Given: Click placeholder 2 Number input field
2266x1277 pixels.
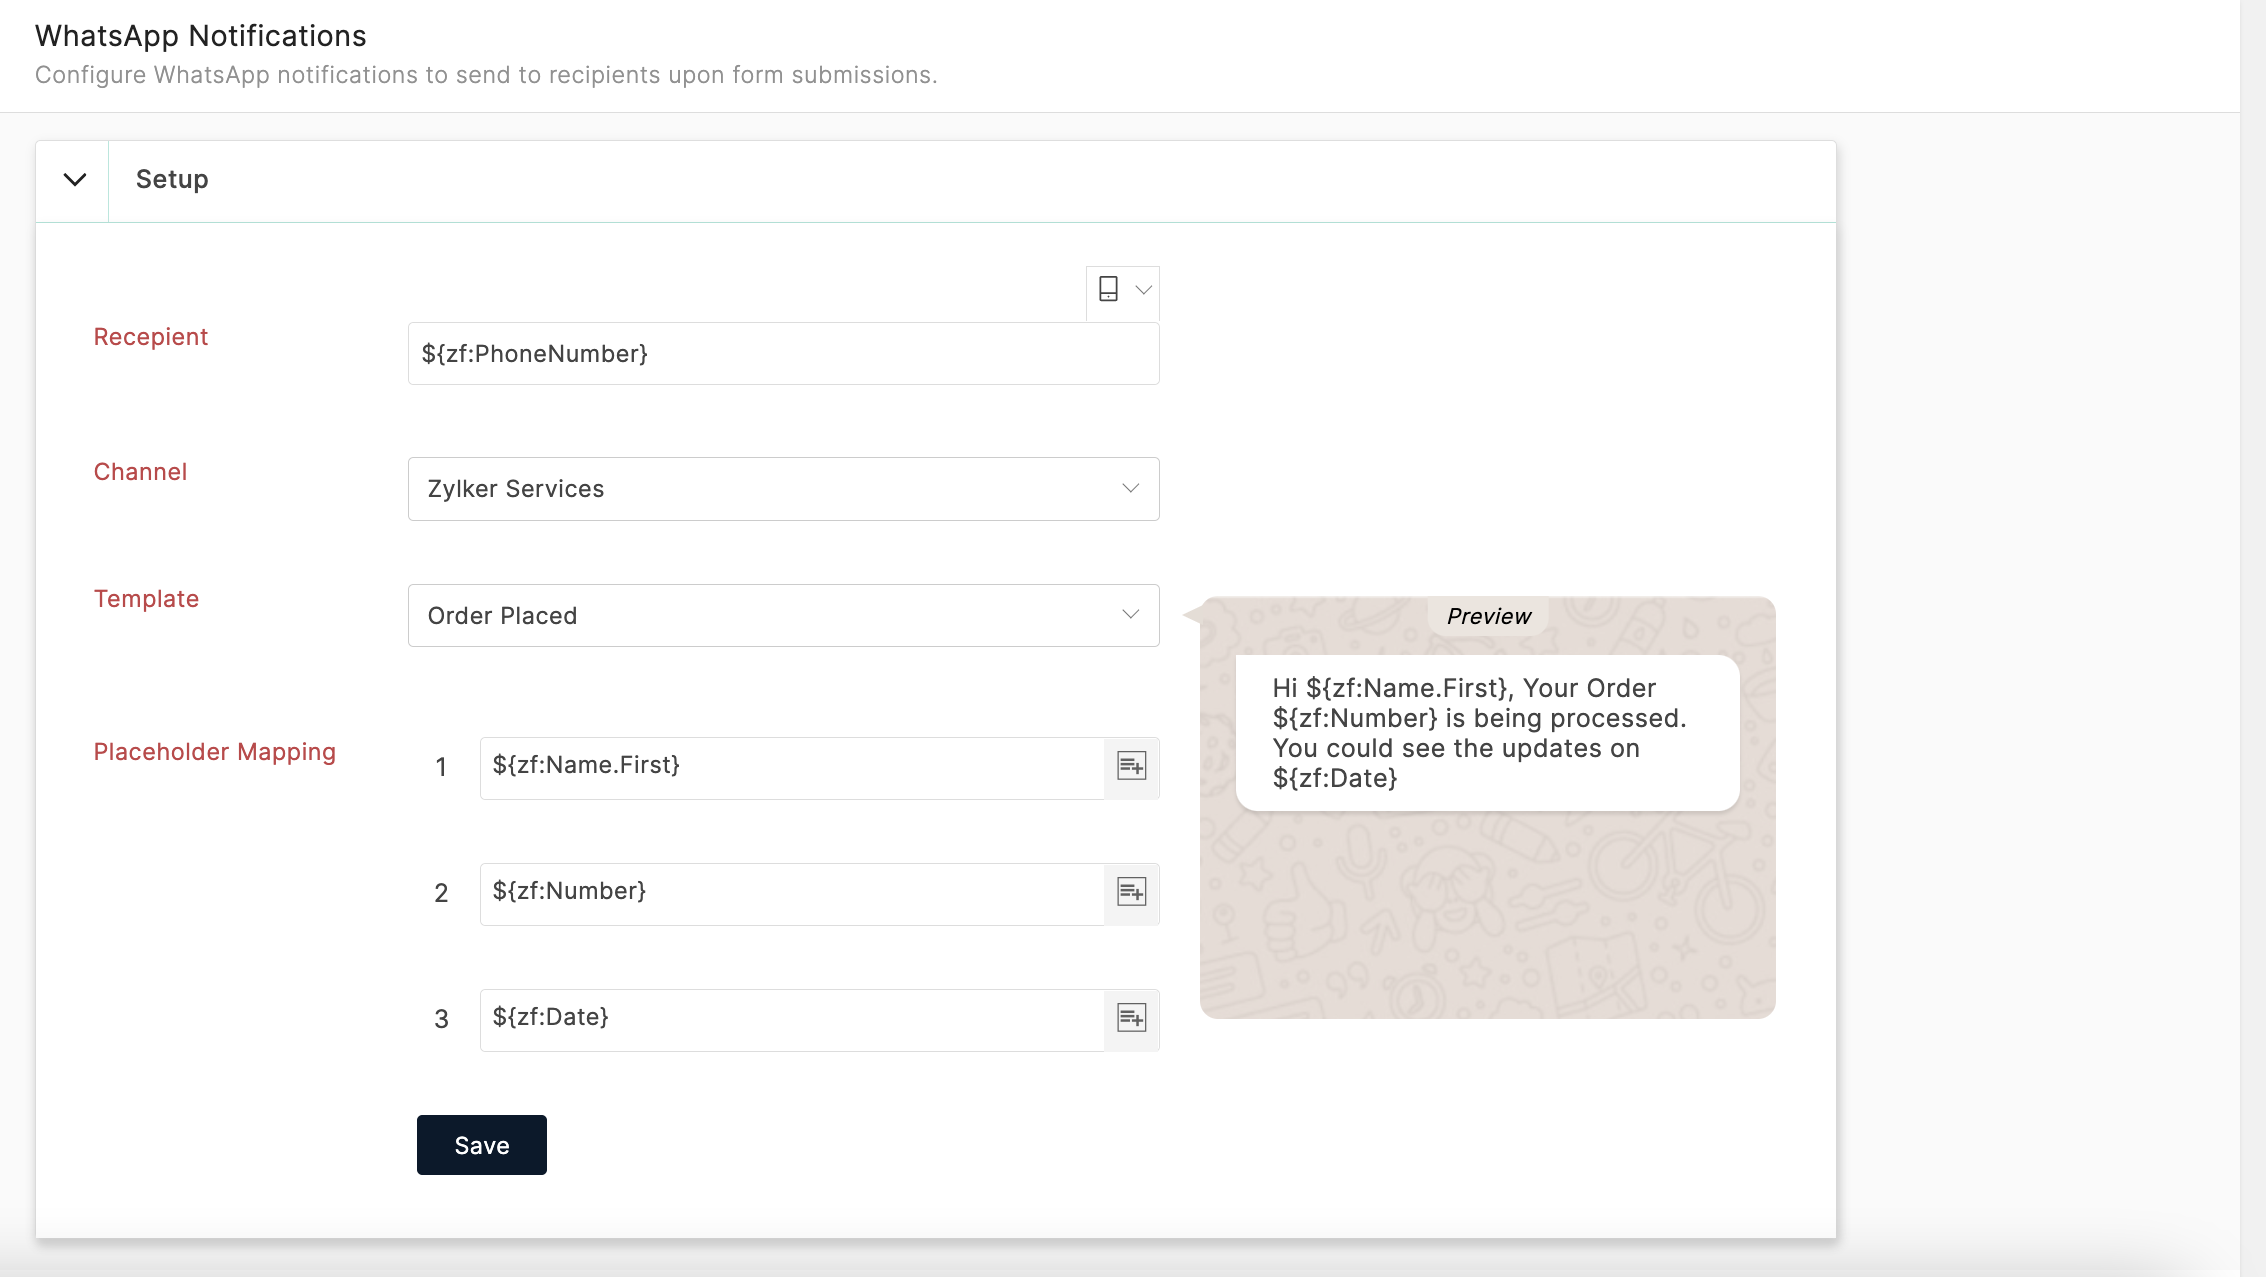Looking at the screenshot, I should 791,893.
